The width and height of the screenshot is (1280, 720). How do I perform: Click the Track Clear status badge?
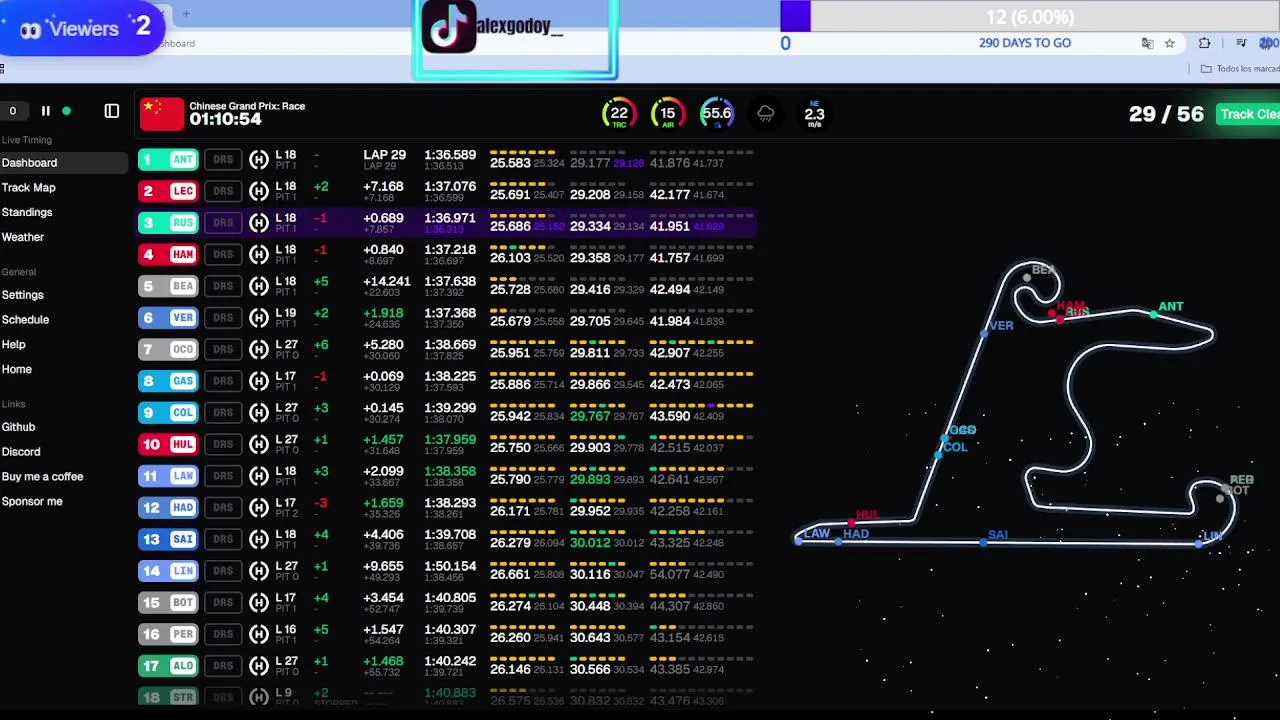click(x=1248, y=114)
